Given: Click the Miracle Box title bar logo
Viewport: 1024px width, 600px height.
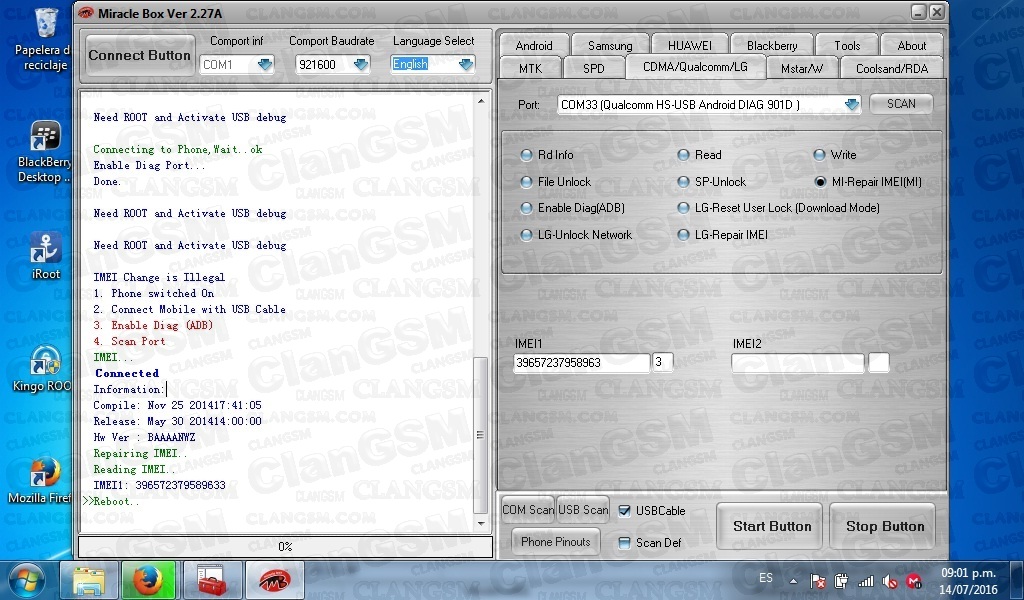Looking at the screenshot, I should pos(85,12).
